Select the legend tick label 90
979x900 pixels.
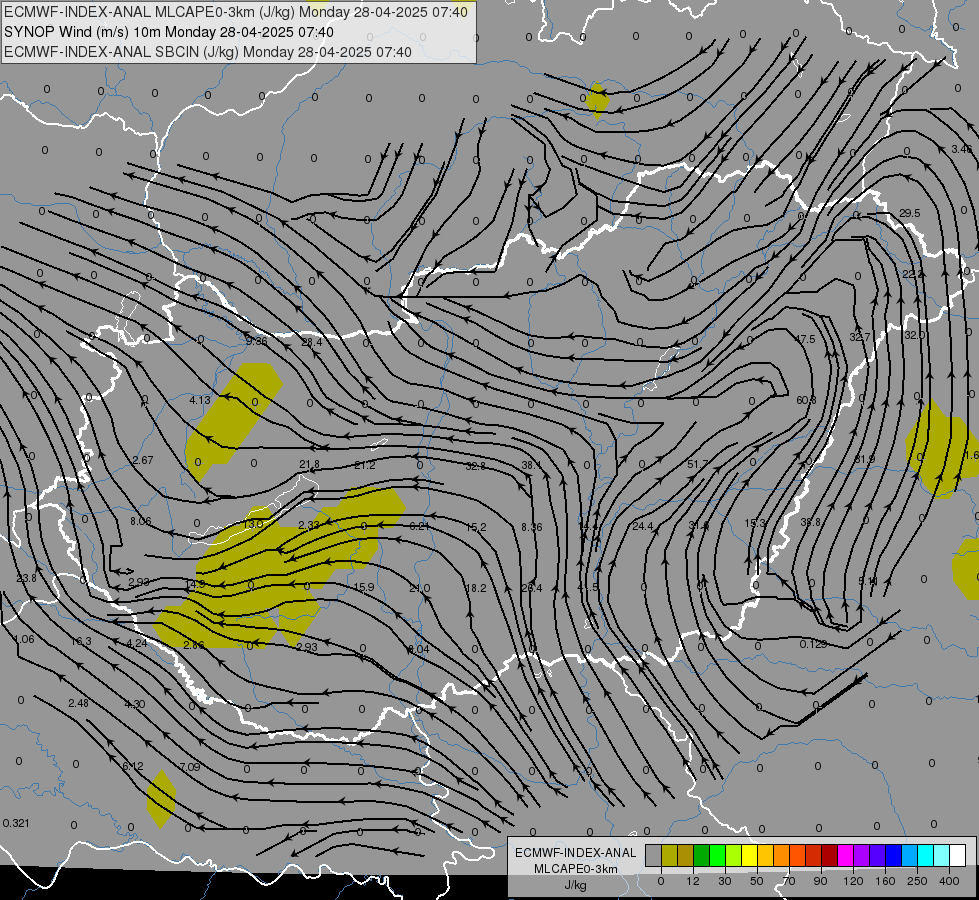tap(820, 881)
